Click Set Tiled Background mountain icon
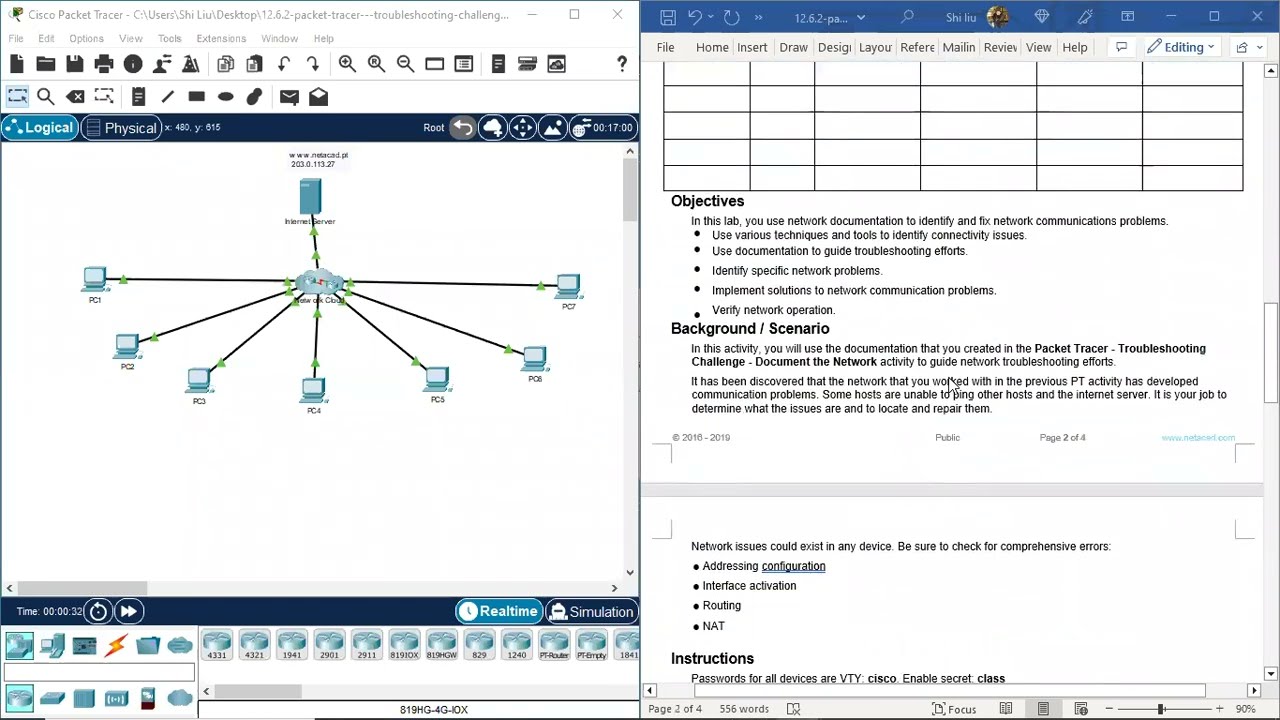 click(552, 127)
